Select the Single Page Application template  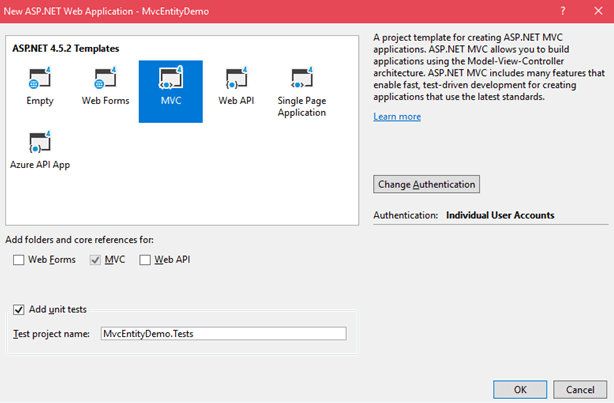click(x=302, y=91)
